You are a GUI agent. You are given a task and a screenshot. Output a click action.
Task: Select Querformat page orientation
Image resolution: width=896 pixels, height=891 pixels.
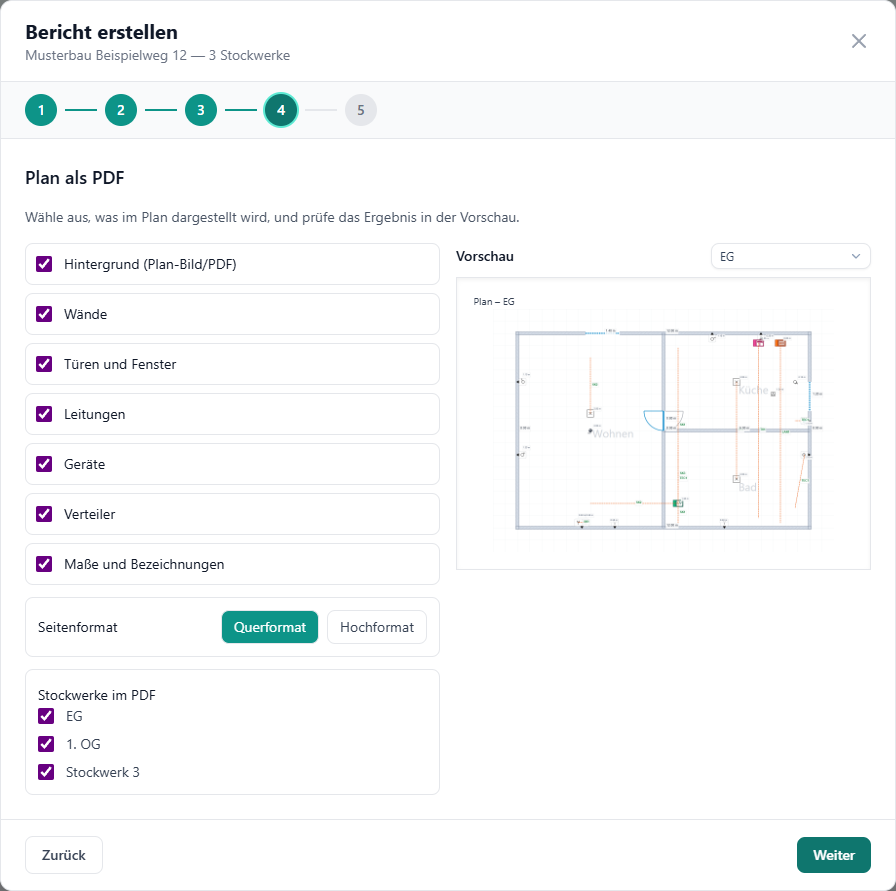pyautogui.click(x=270, y=627)
